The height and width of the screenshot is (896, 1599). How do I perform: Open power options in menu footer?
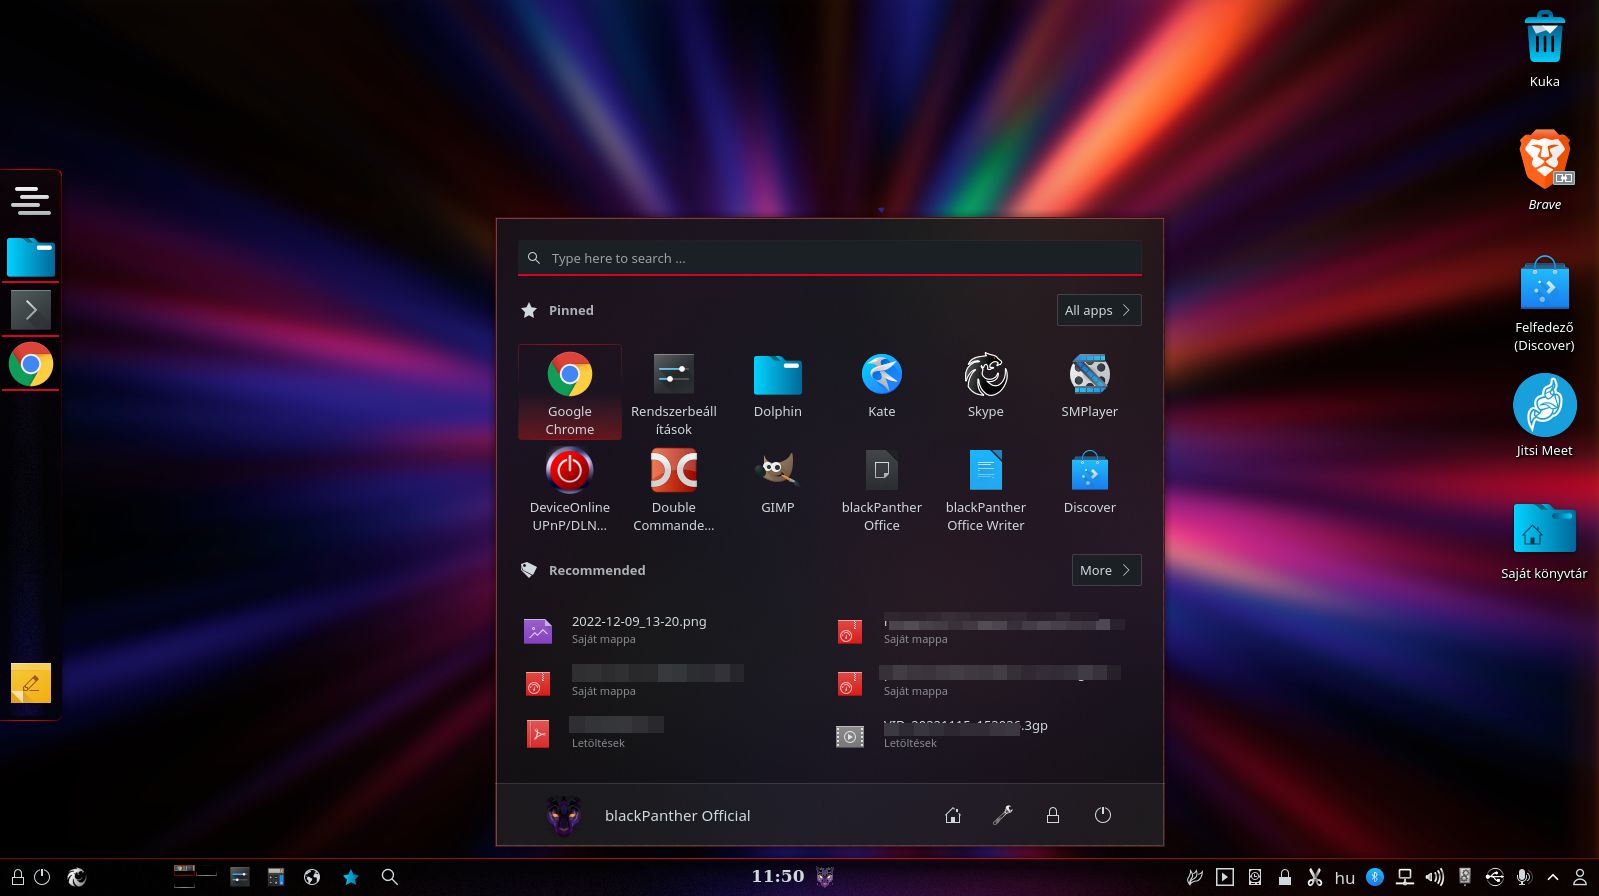coord(1103,815)
